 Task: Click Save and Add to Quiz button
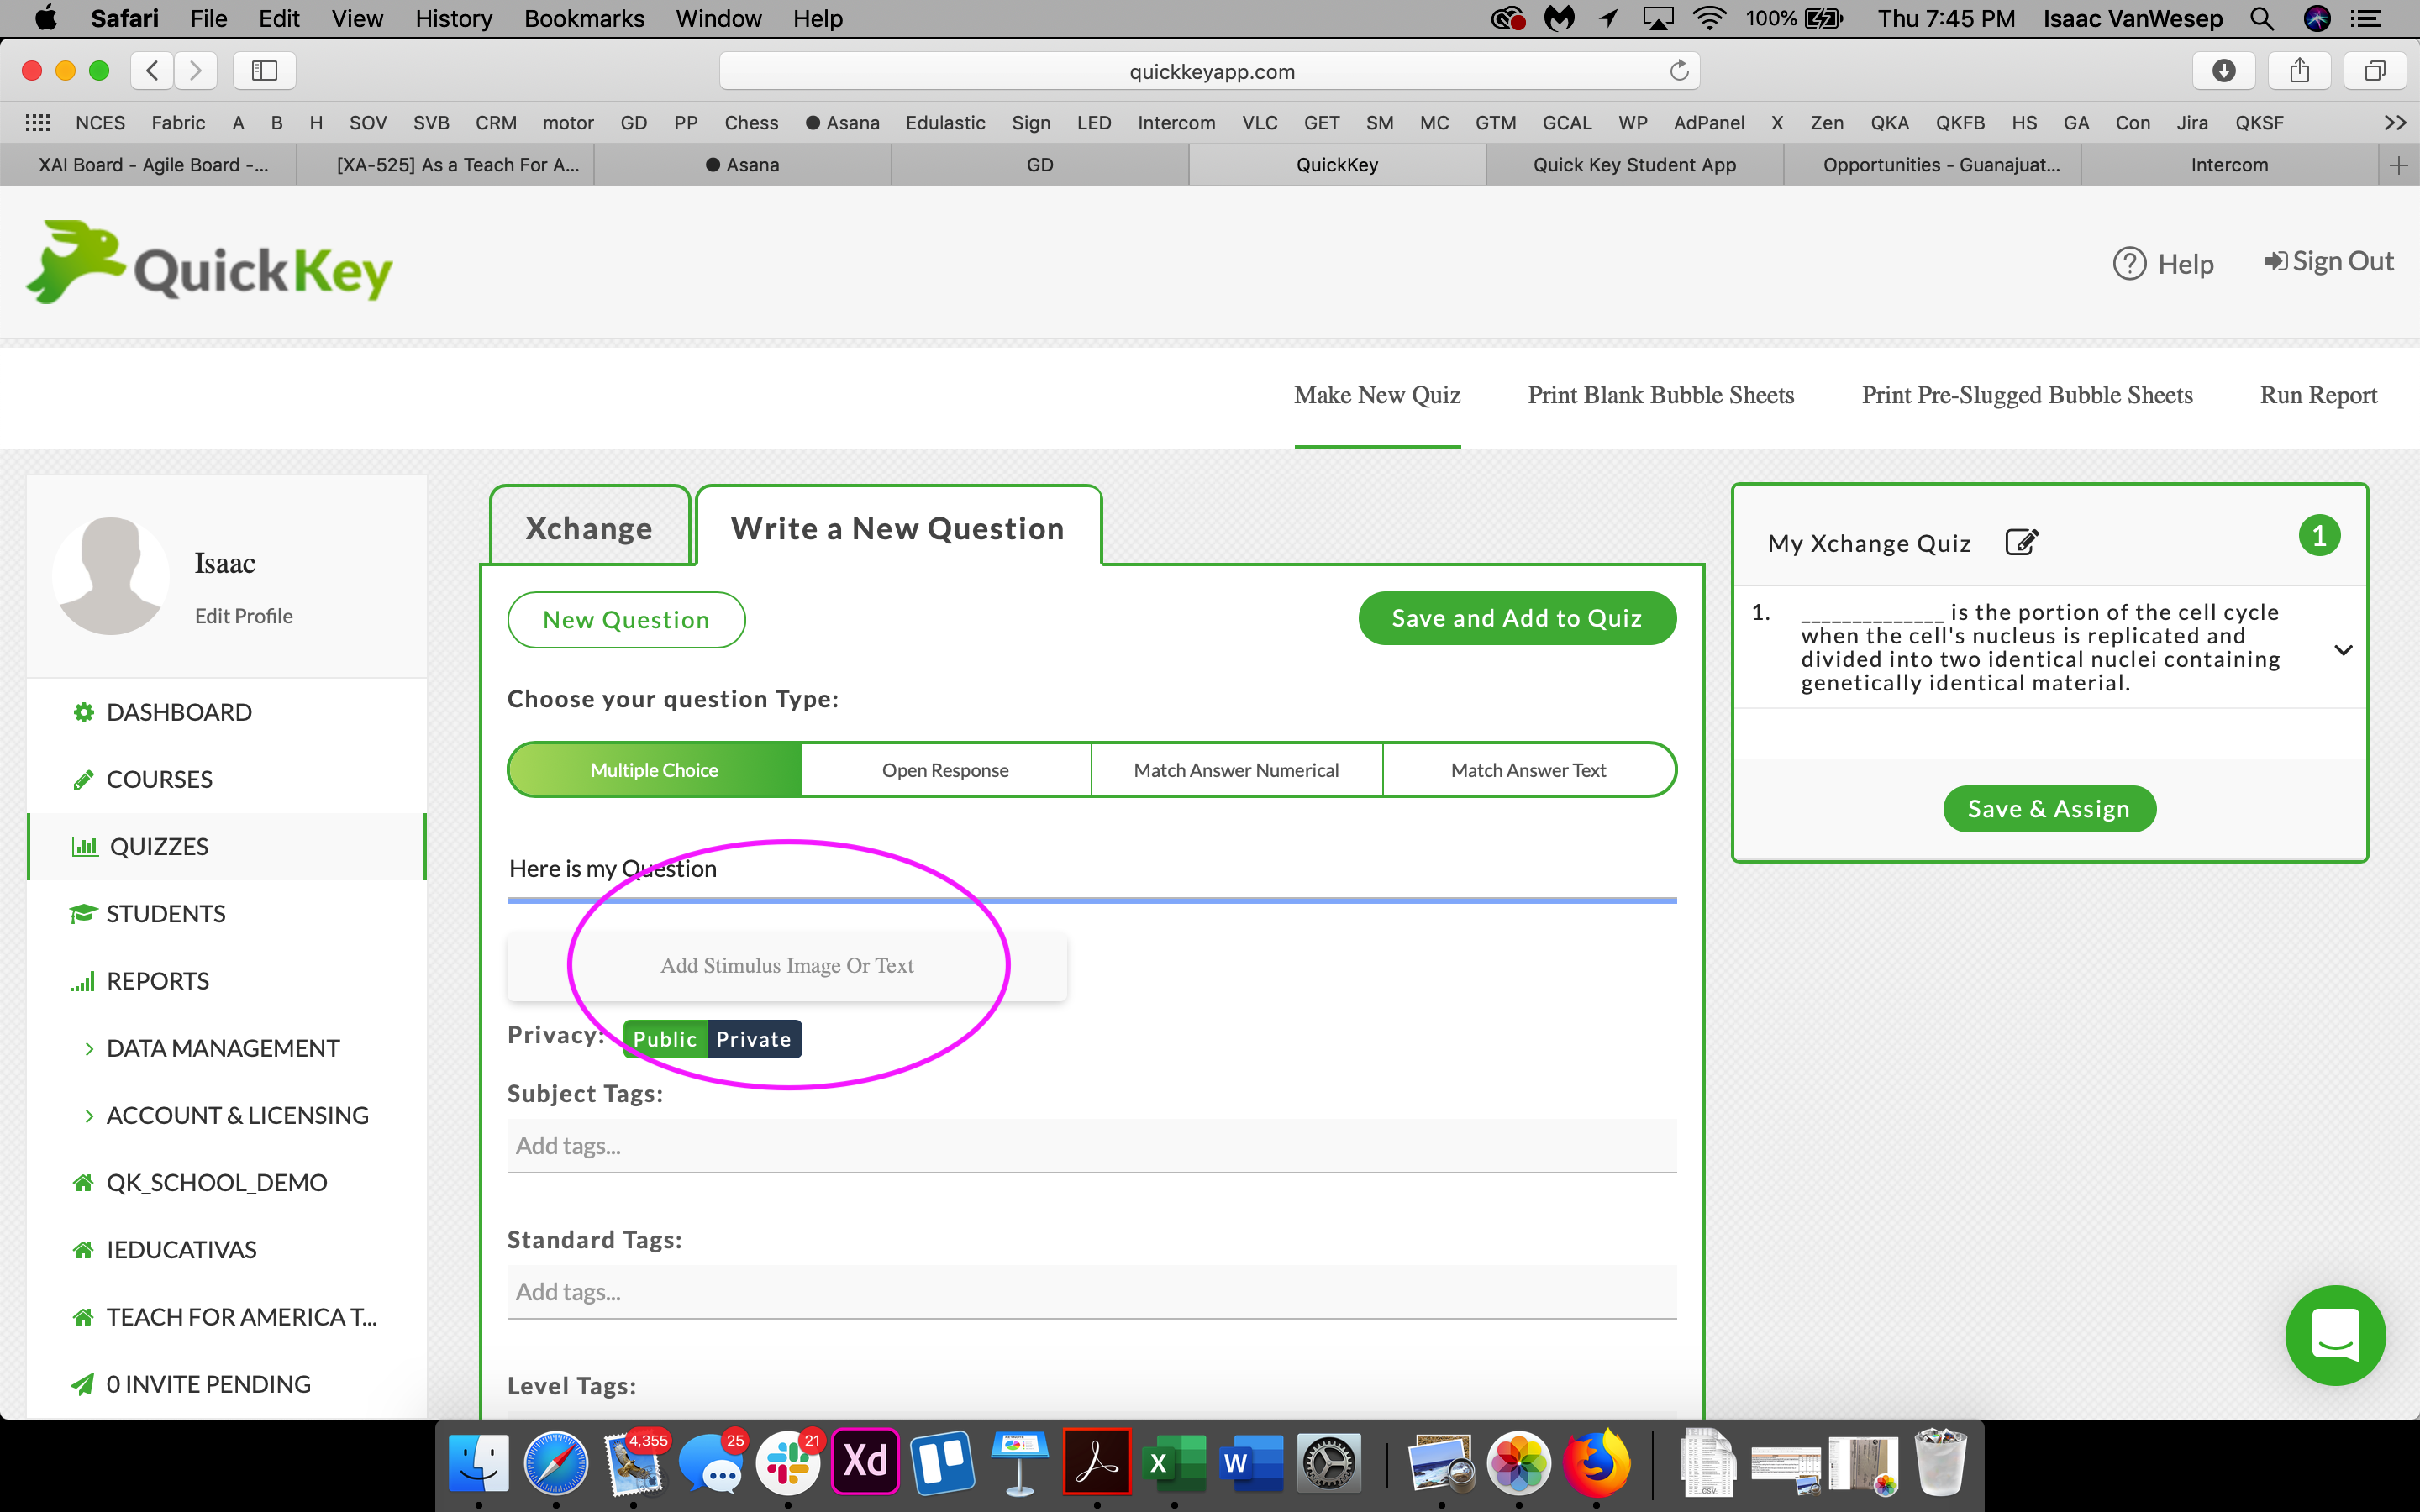tap(1517, 618)
